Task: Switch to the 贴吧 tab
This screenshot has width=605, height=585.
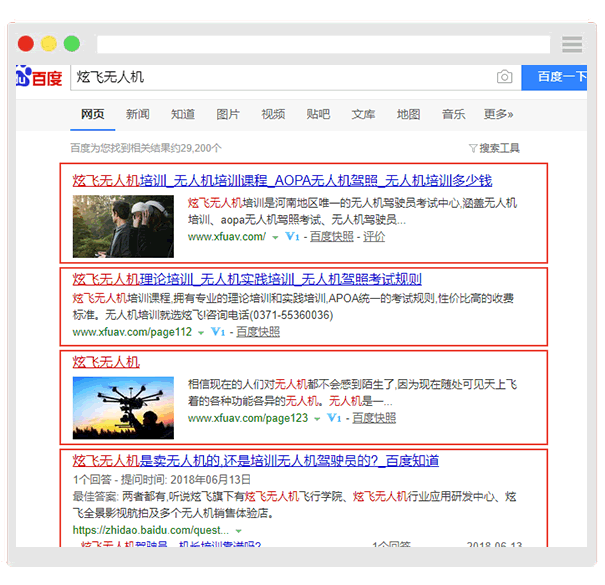Action: coord(318,114)
